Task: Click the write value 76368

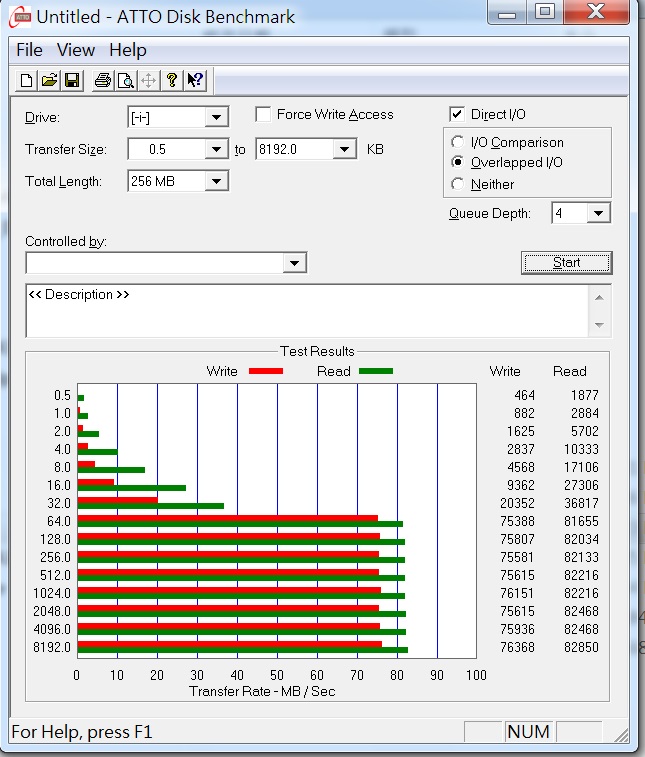Action: (517, 647)
